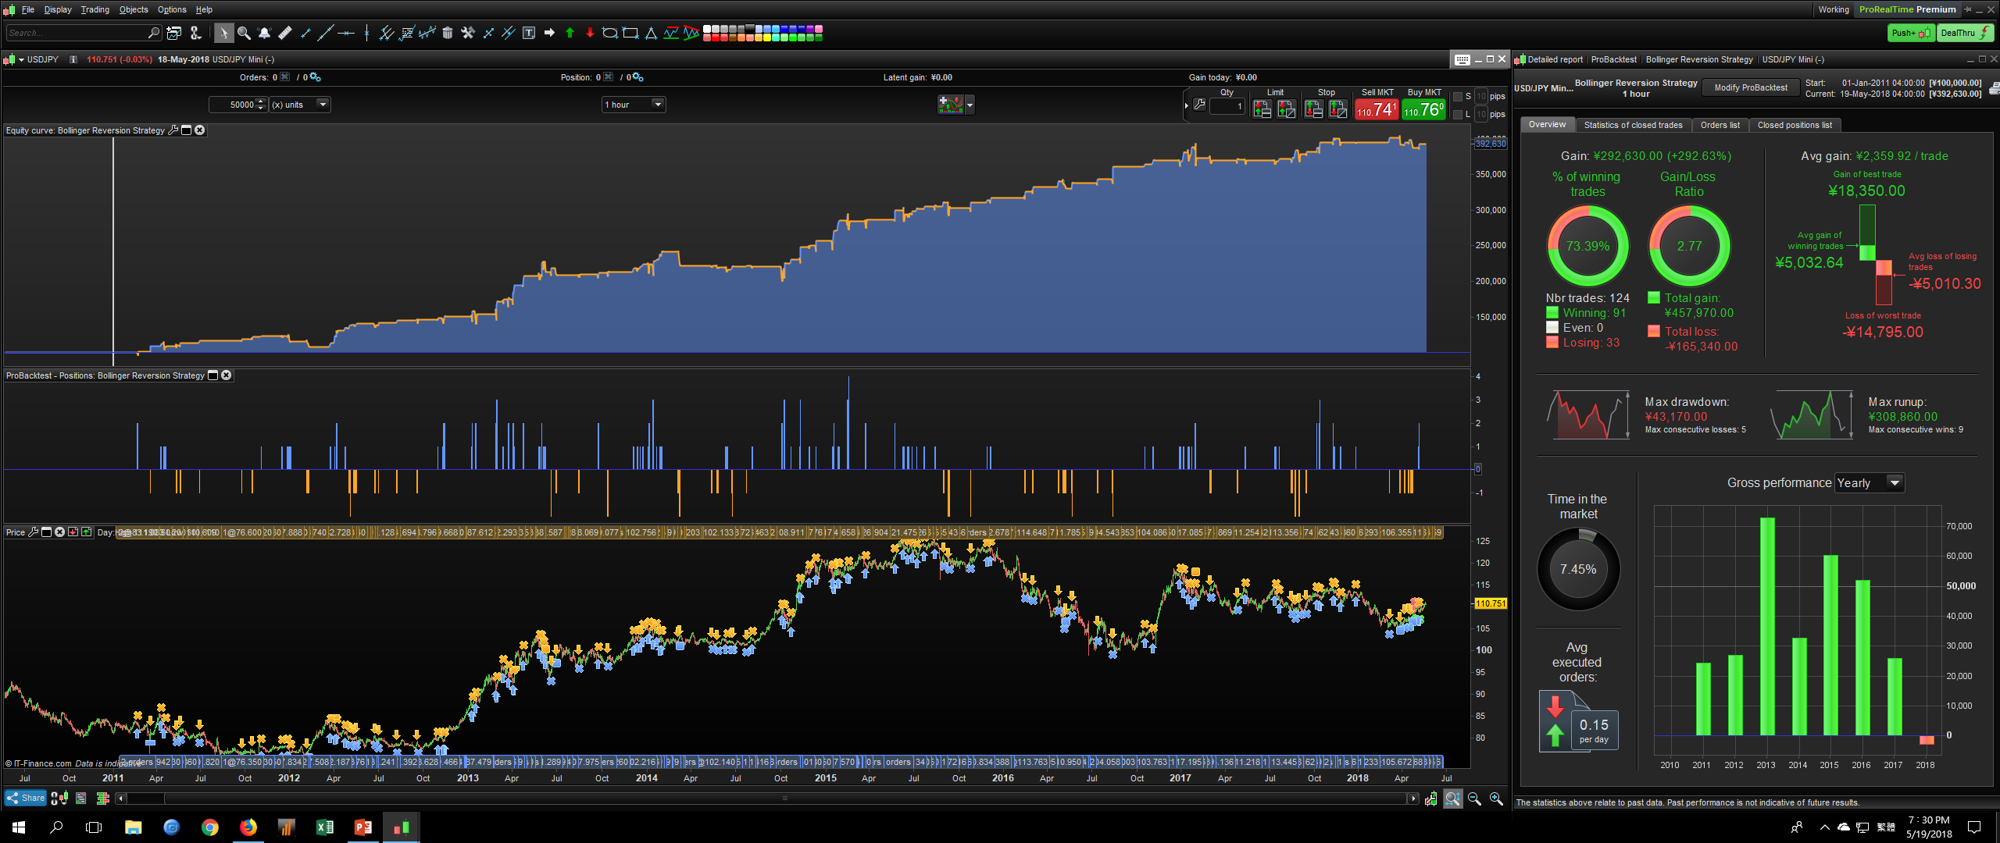Click the Share button
Viewport: 2000px width, 843px height.
(26, 798)
